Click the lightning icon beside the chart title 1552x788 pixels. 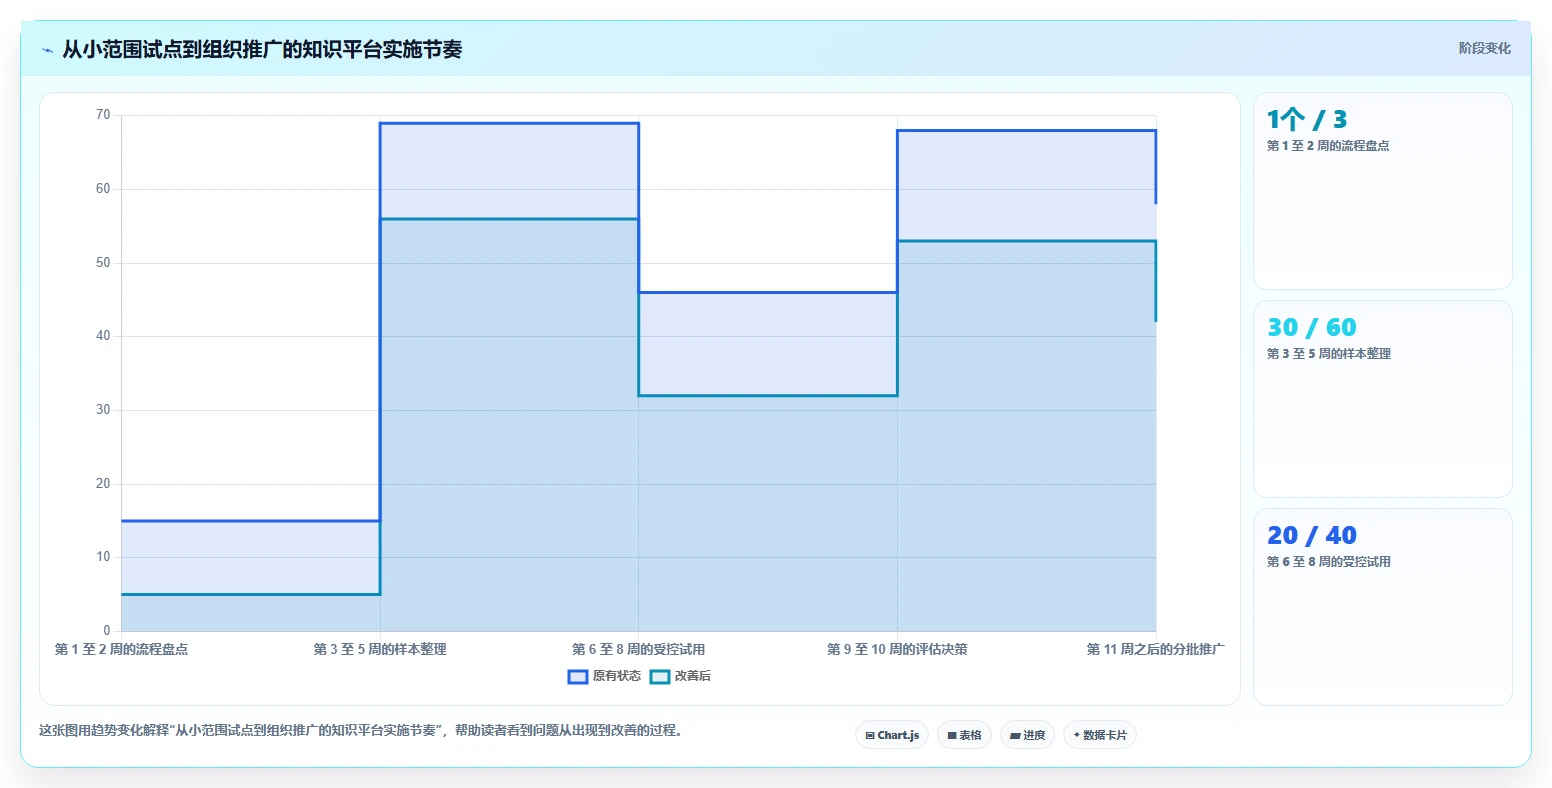pos(47,50)
